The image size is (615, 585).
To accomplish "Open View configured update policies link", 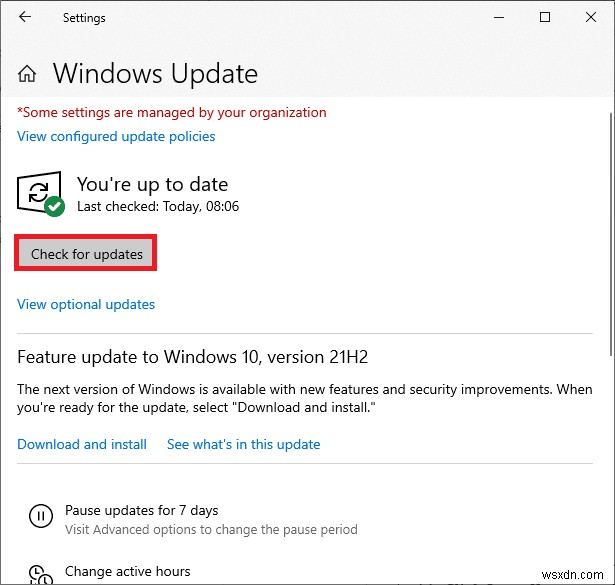I will [x=116, y=136].
